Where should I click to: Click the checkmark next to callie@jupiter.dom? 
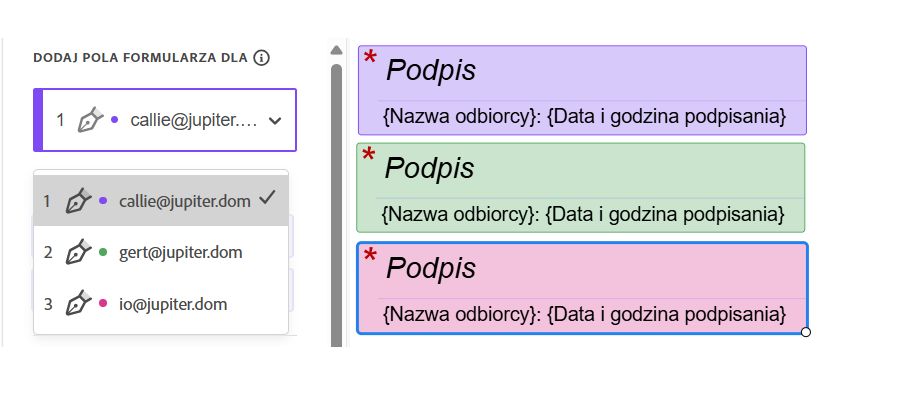(266, 199)
